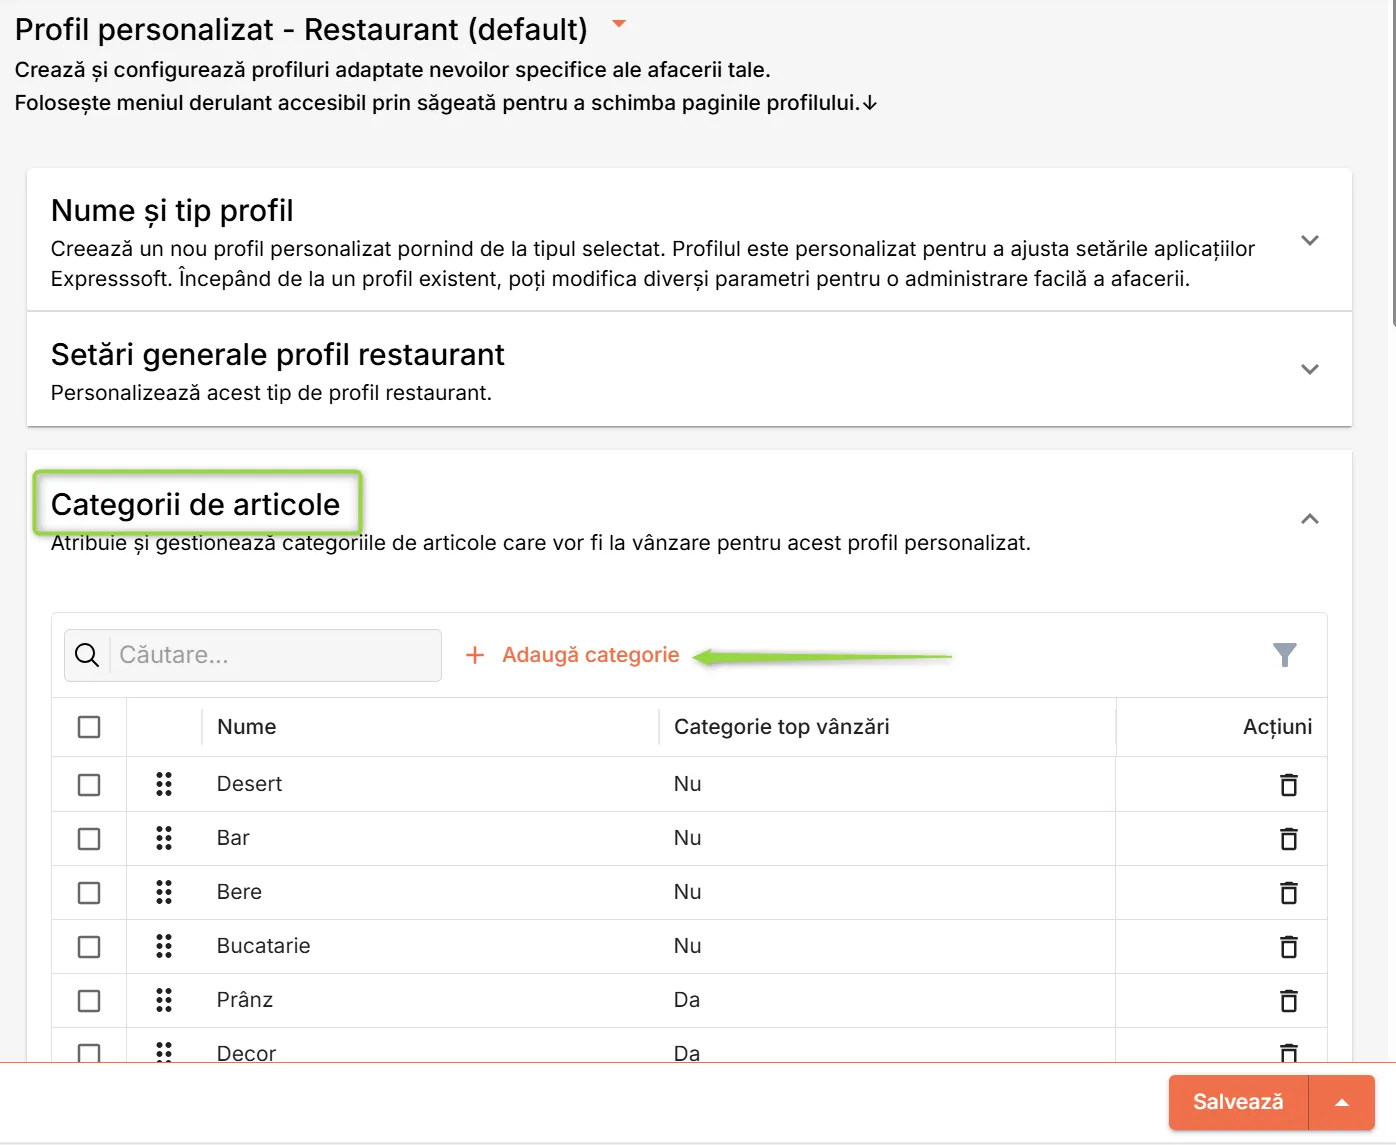Delete the Bar category row
The image size is (1396, 1145).
[x=1288, y=839]
